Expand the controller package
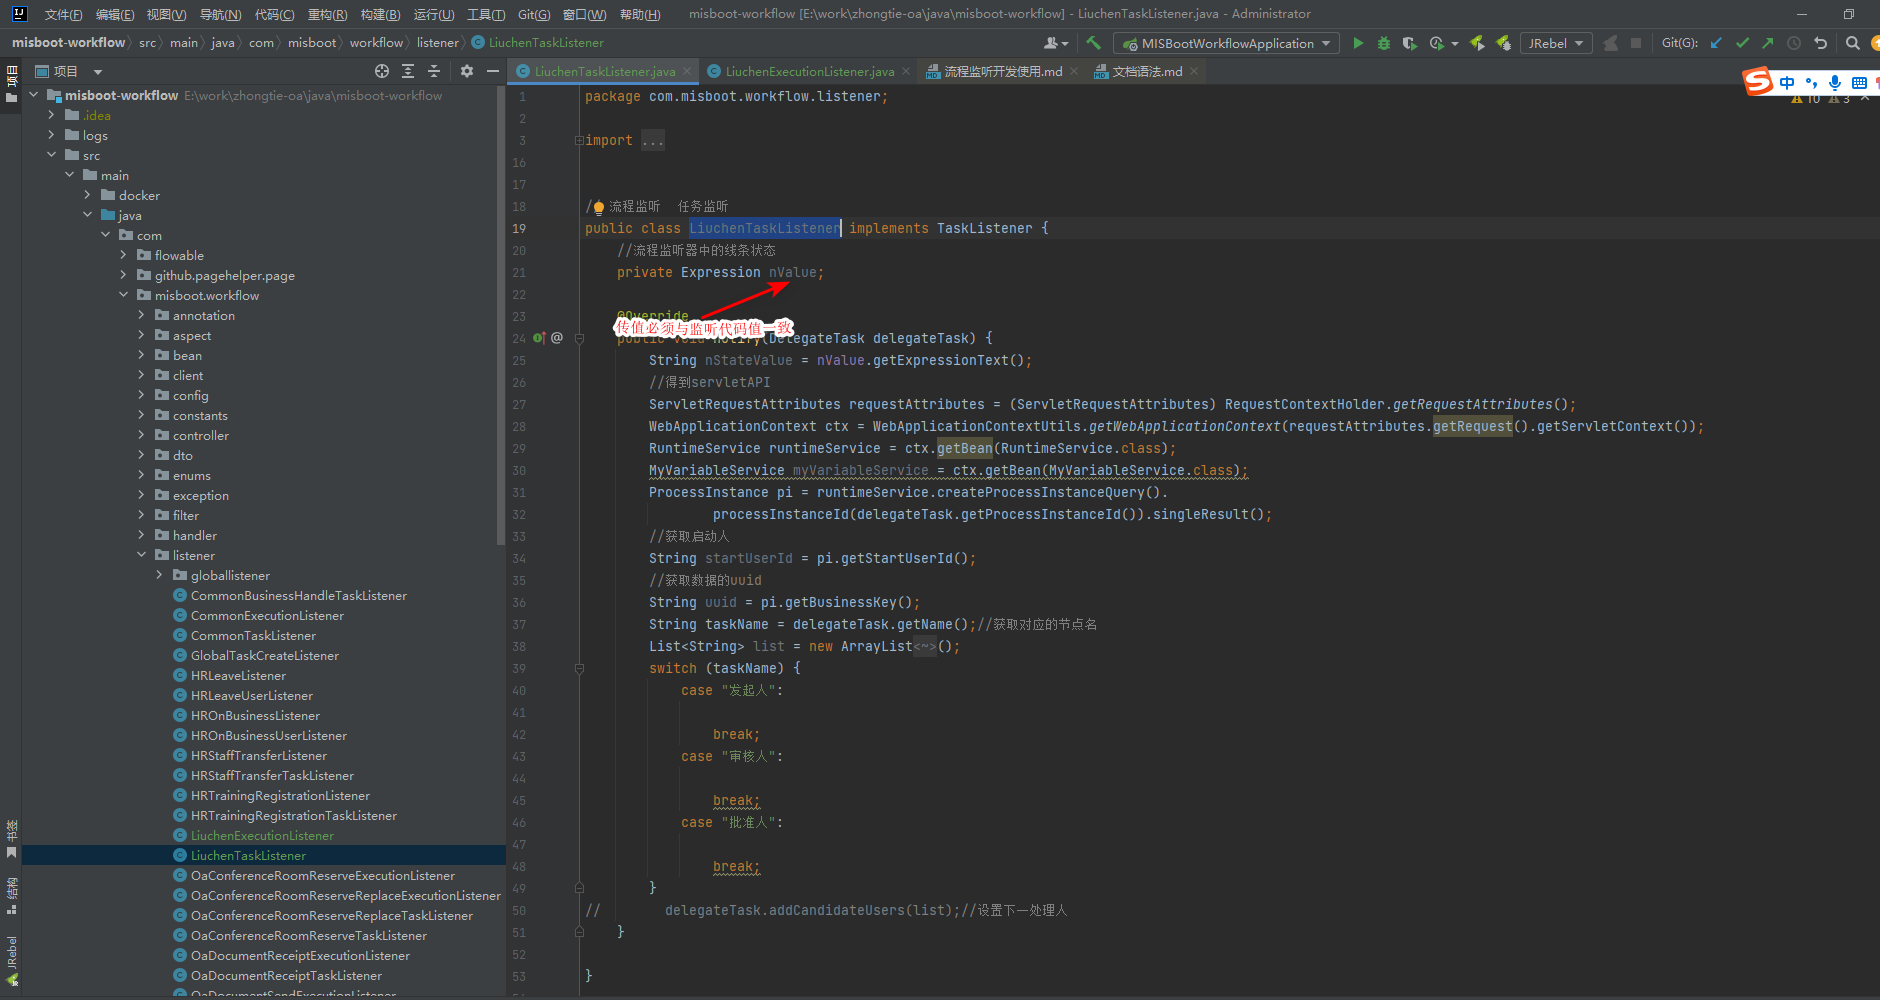Viewport: 1880px width, 1000px height. pyautogui.click(x=141, y=435)
